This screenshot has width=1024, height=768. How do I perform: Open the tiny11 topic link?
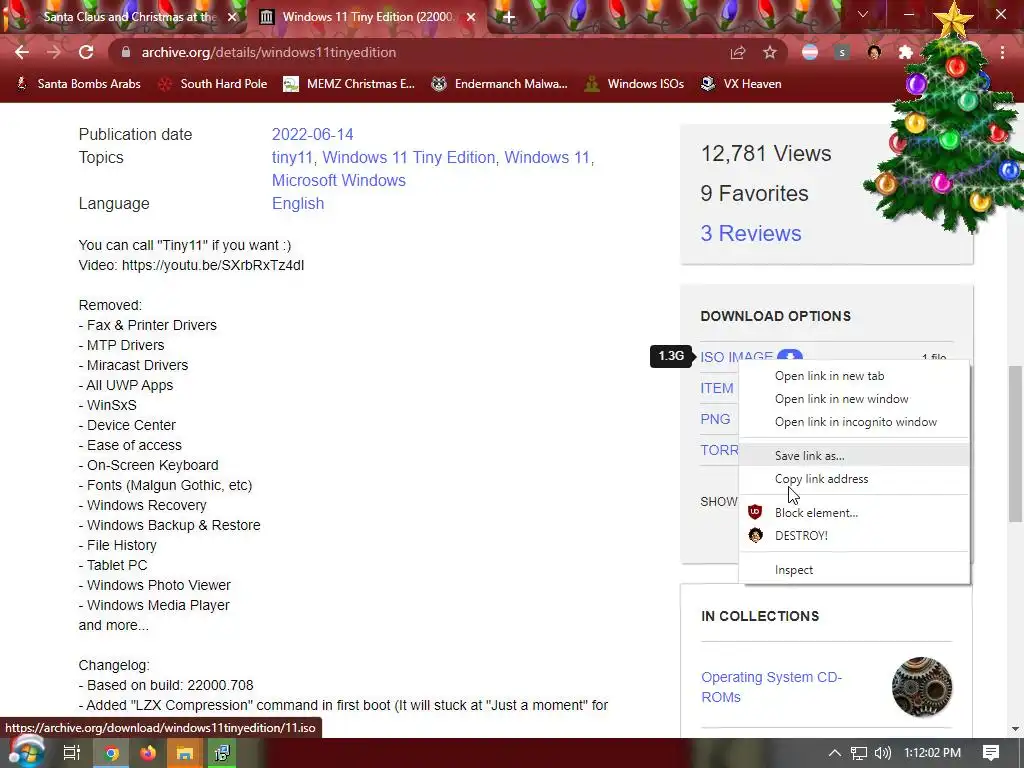[x=292, y=157]
